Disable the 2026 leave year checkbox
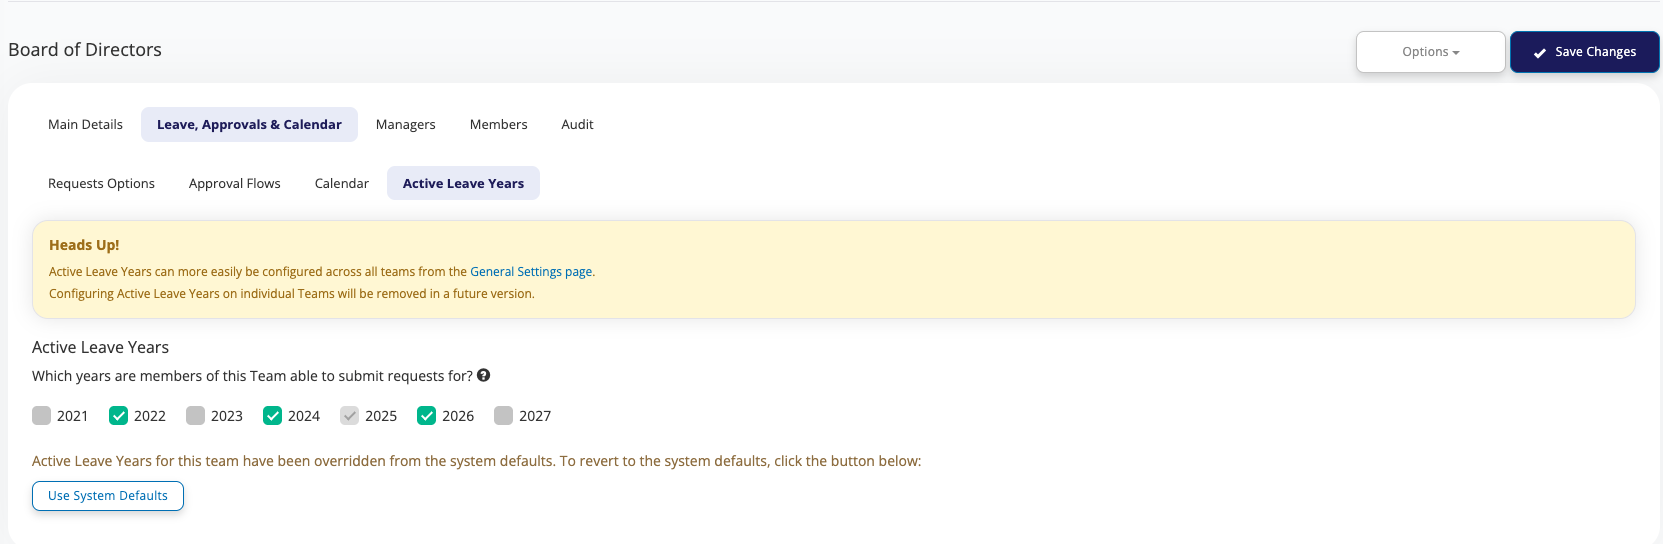 (426, 416)
